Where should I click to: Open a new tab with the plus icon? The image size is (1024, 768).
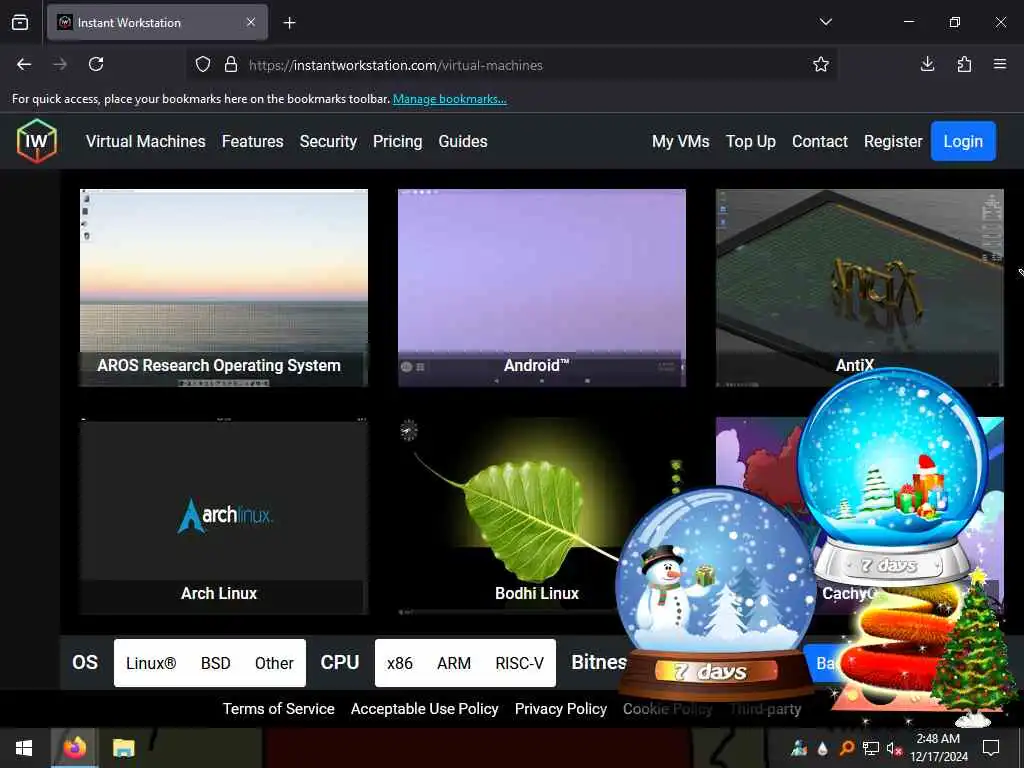[x=289, y=23]
